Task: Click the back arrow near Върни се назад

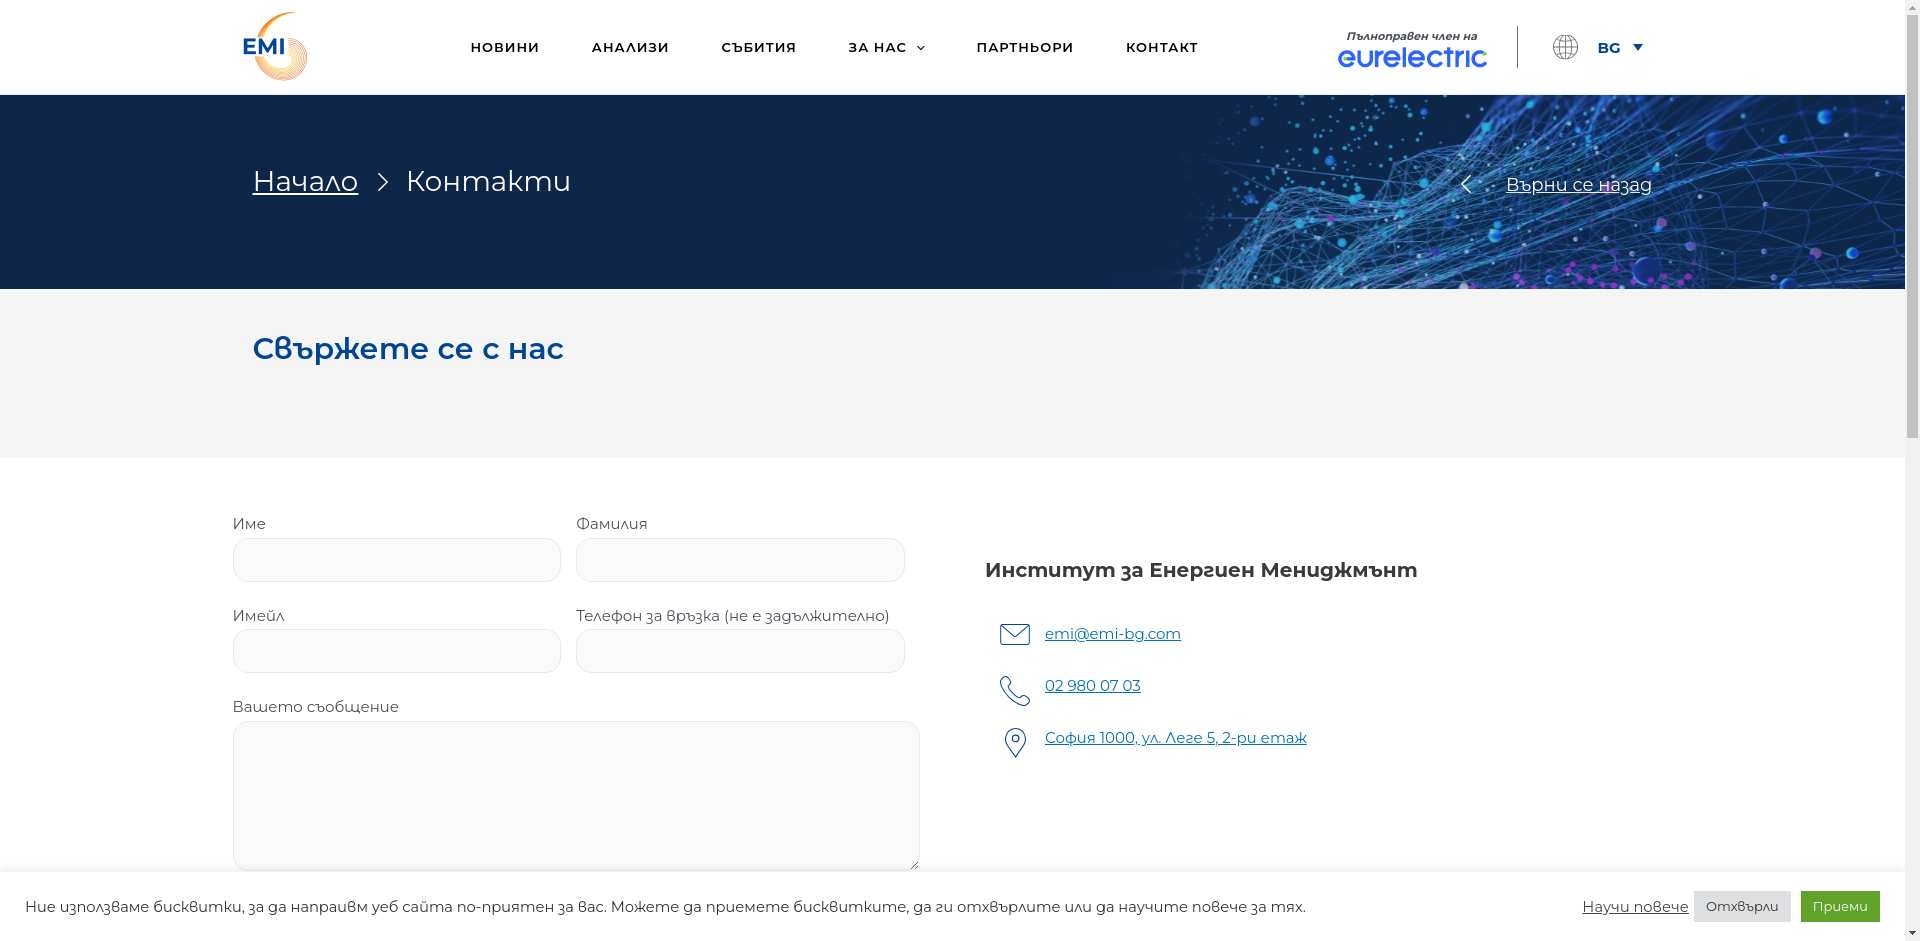Action: pos(1467,184)
